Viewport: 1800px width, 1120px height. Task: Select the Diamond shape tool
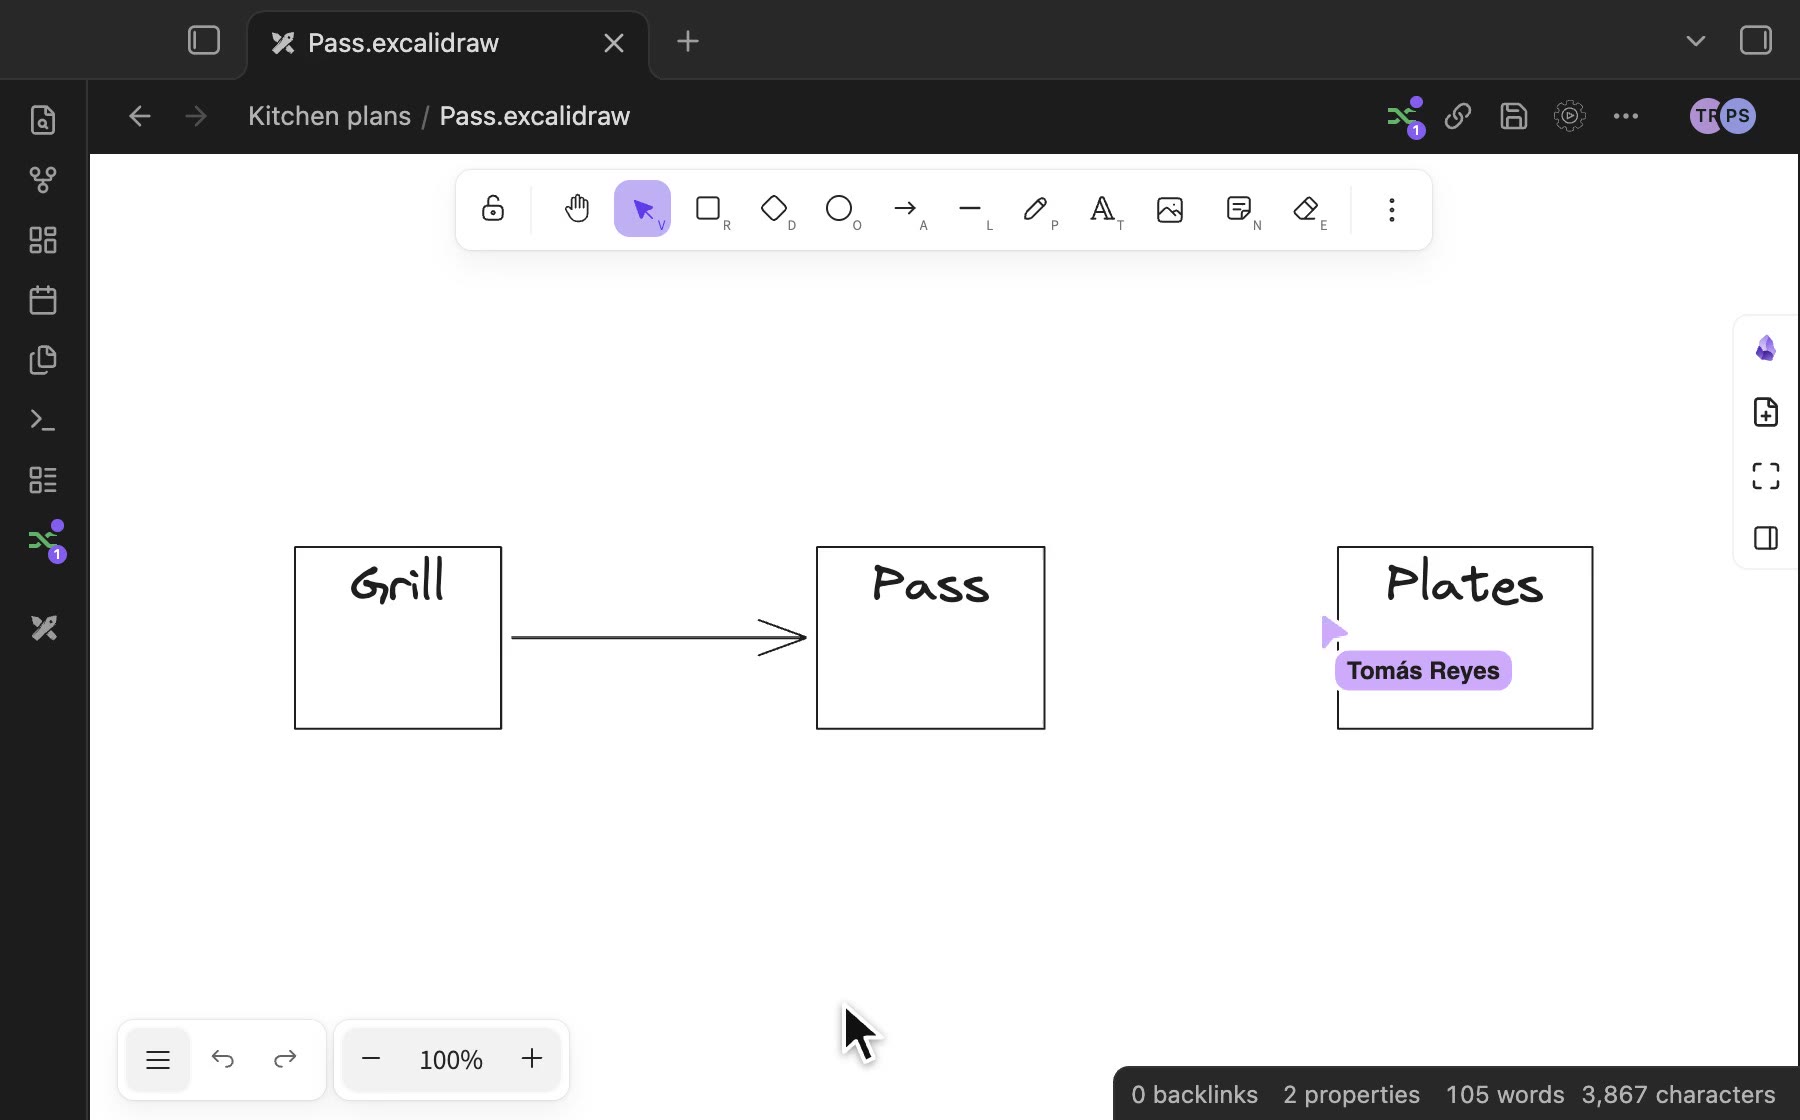[x=774, y=209]
